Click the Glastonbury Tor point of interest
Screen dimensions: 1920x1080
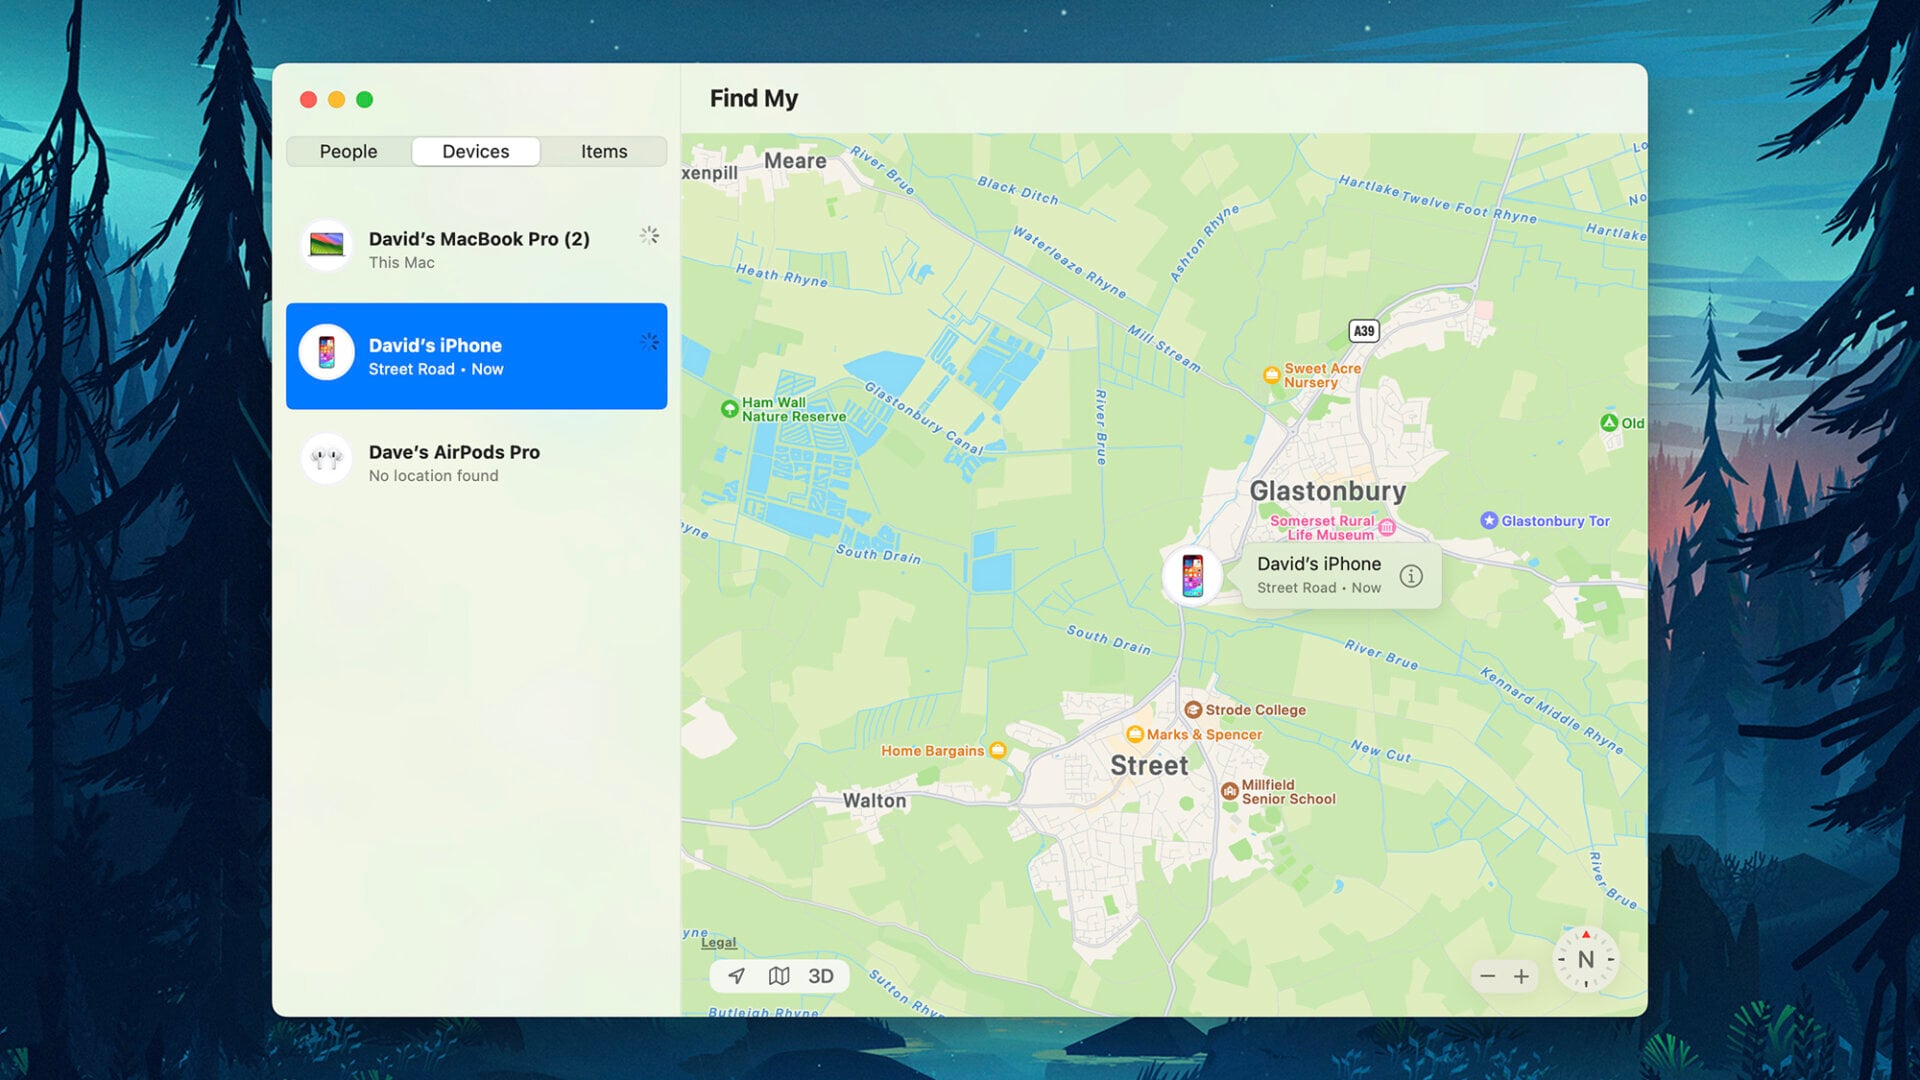click(1489, 520)
